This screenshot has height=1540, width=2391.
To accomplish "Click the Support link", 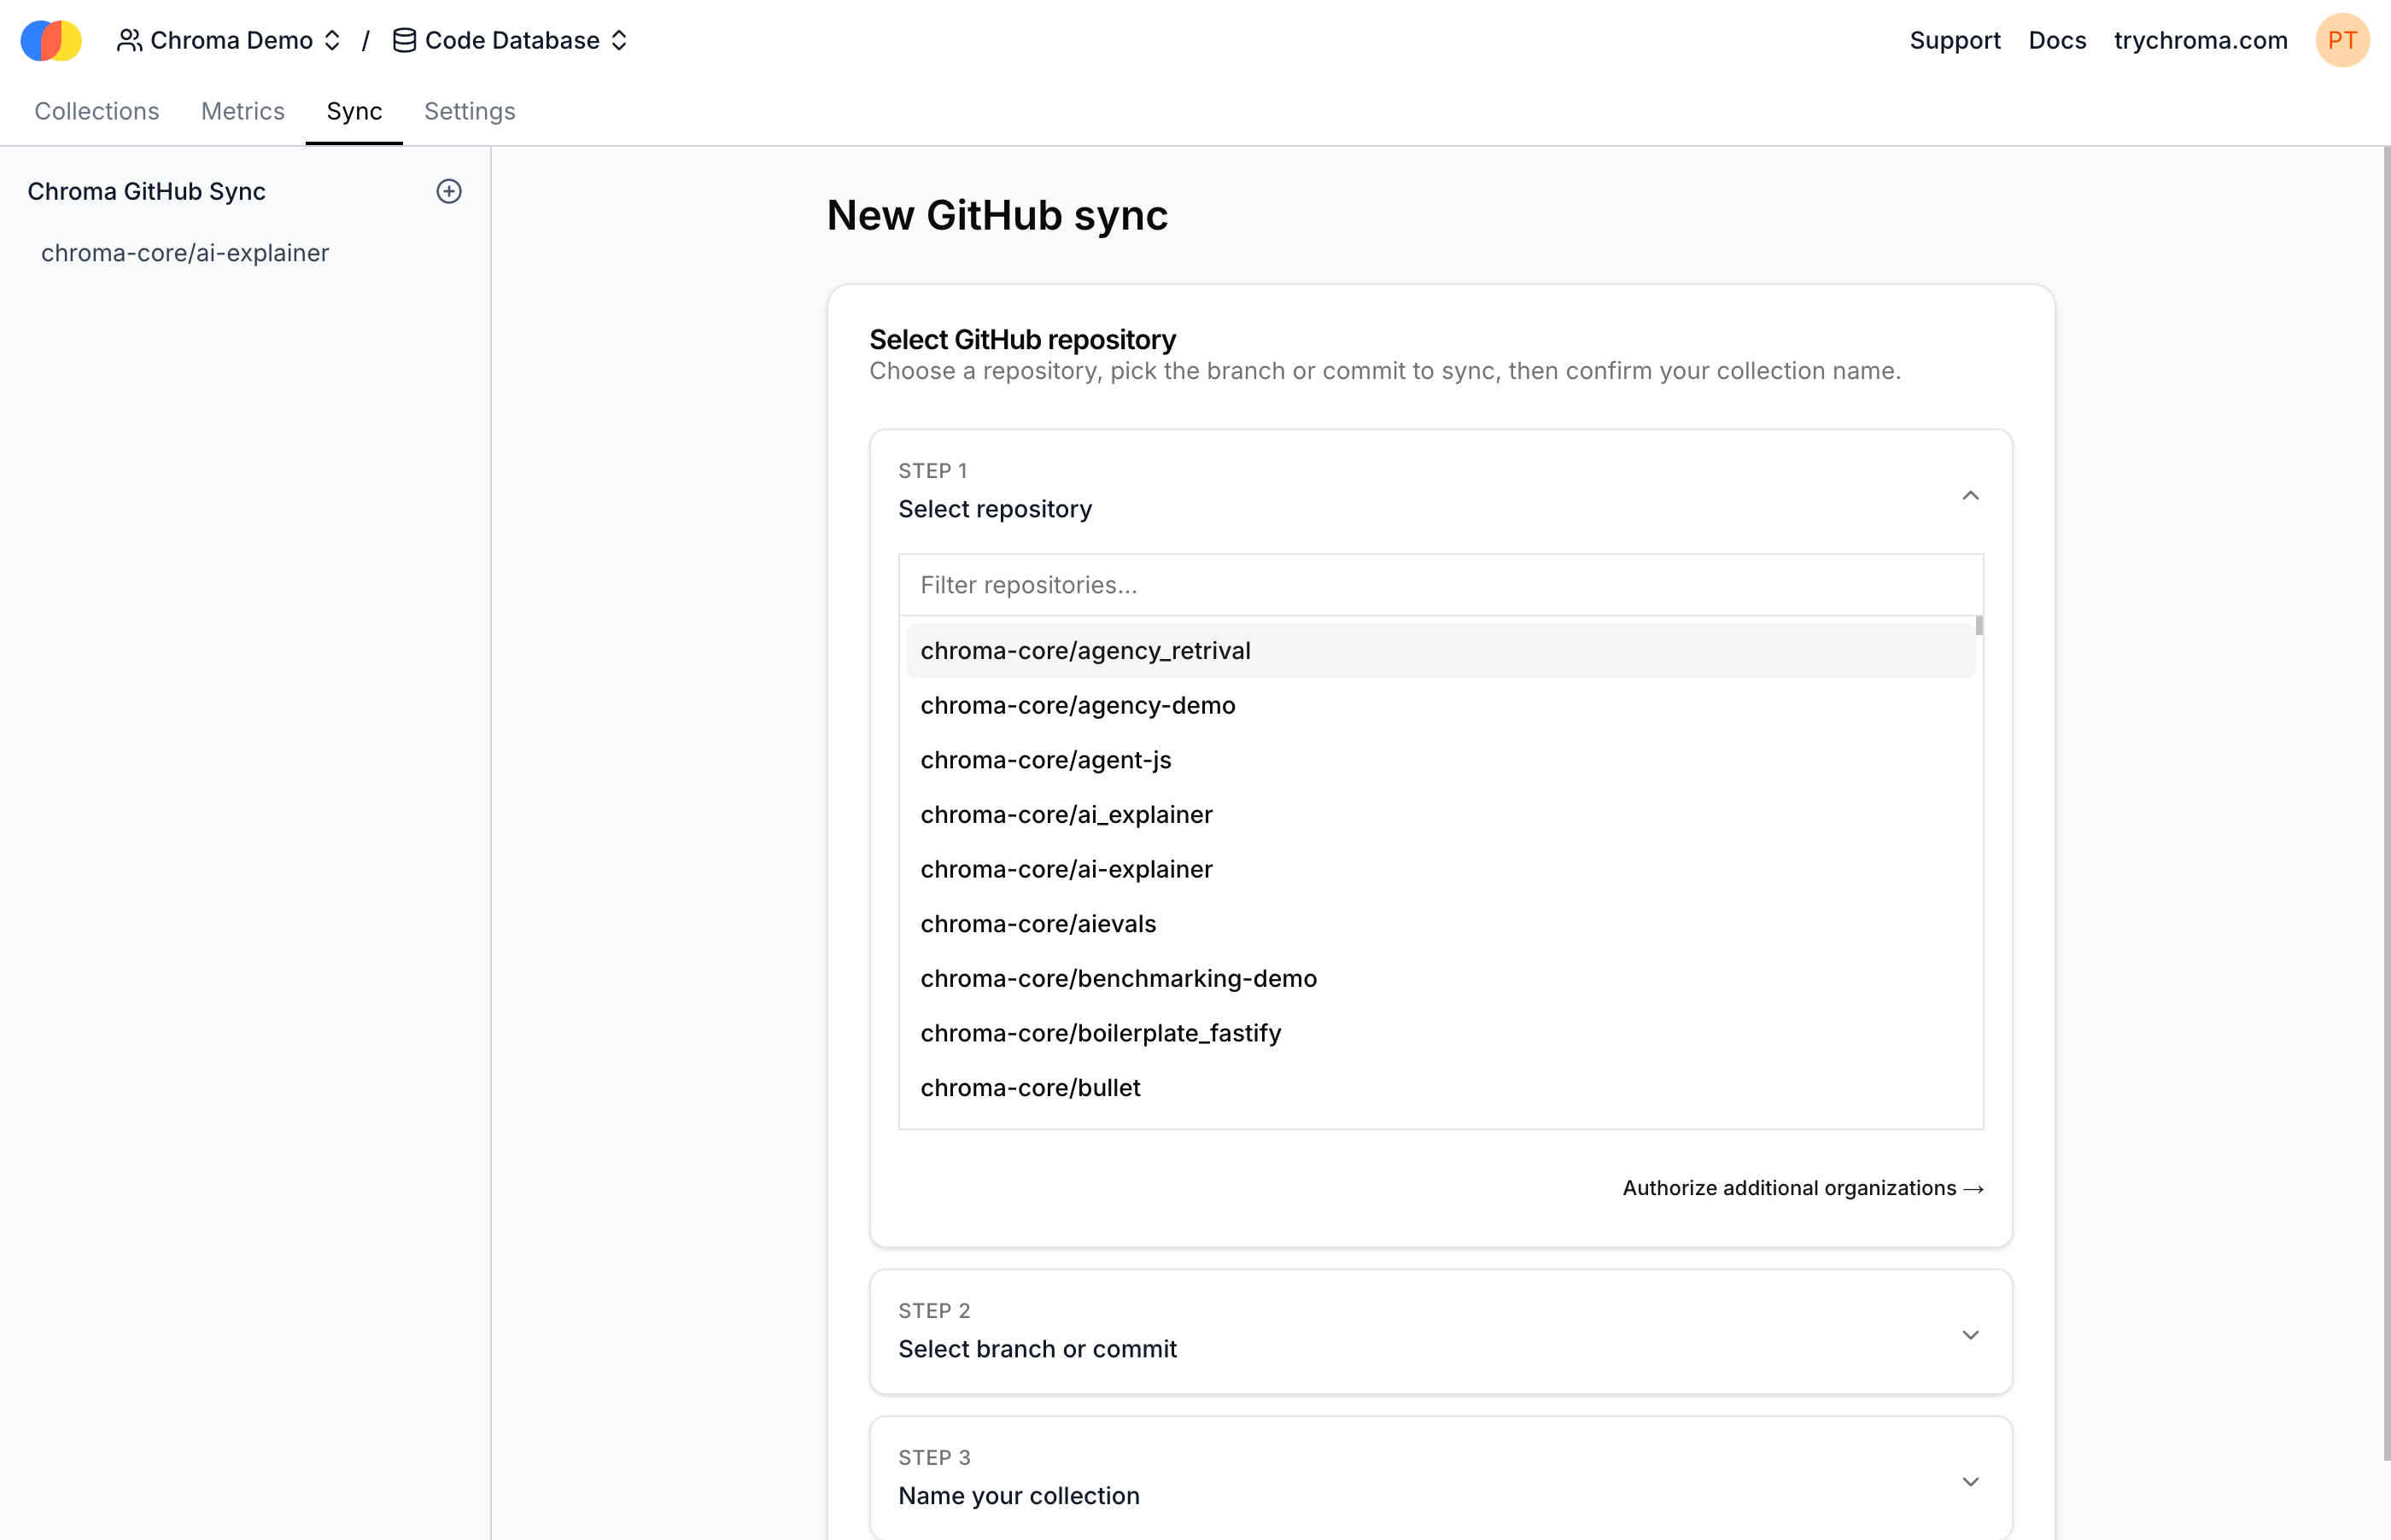I will [x=1955, y=40].
